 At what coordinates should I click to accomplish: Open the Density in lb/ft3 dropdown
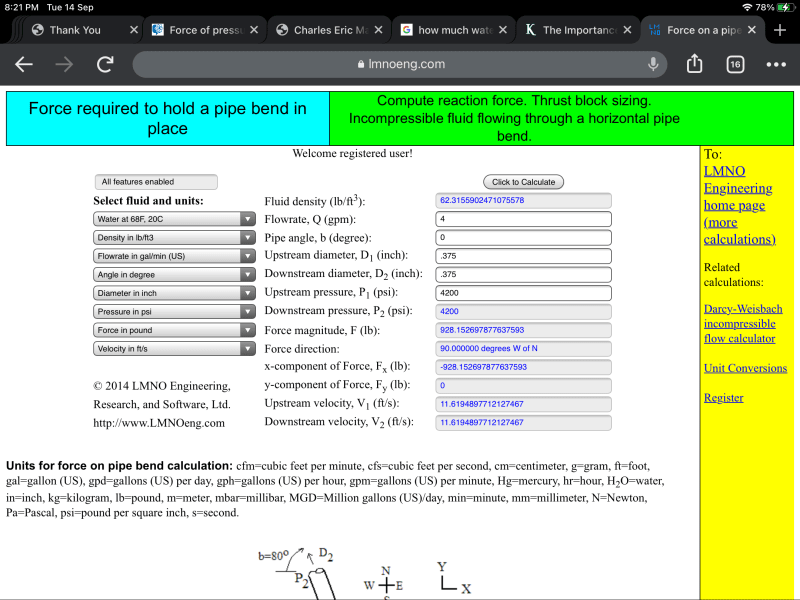tap(174, 237)
